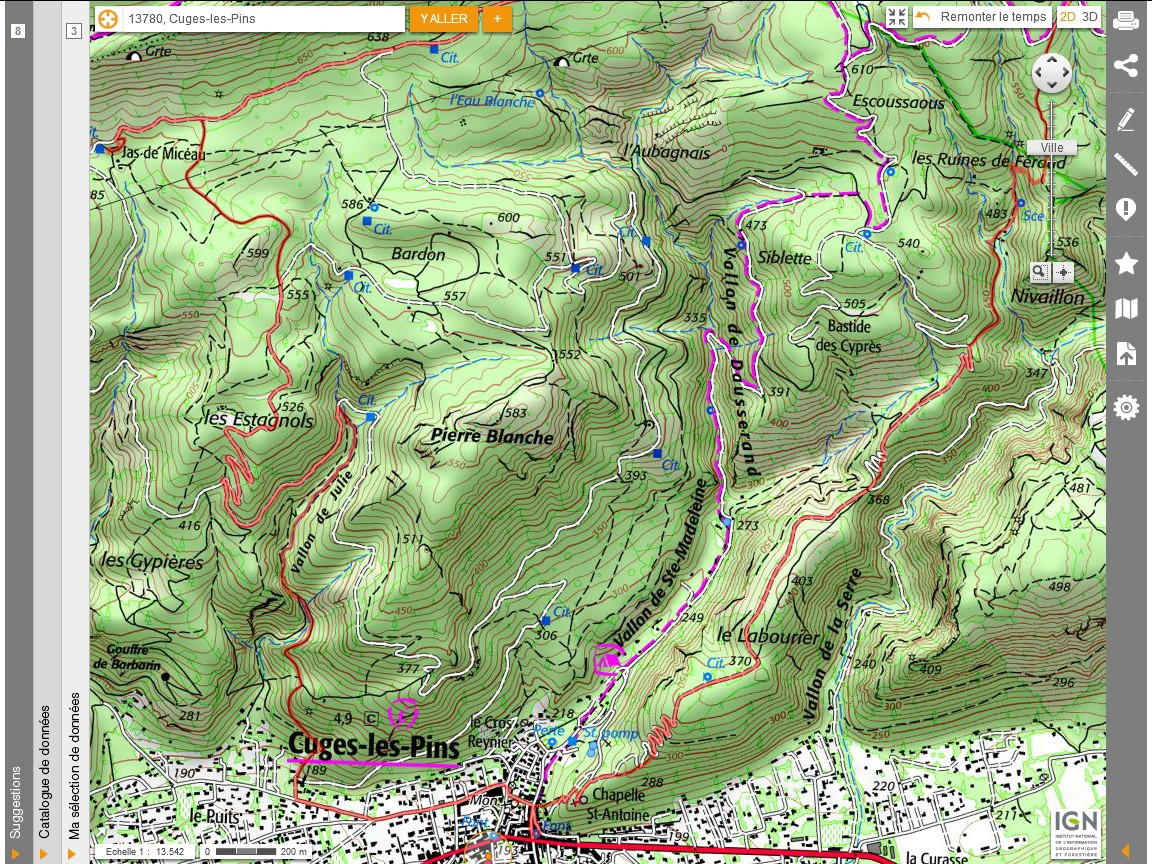Viewport: 1152px width, 864px height.
Task: Click the Vallon de la Serre label
Action: (x=831, y=644)
